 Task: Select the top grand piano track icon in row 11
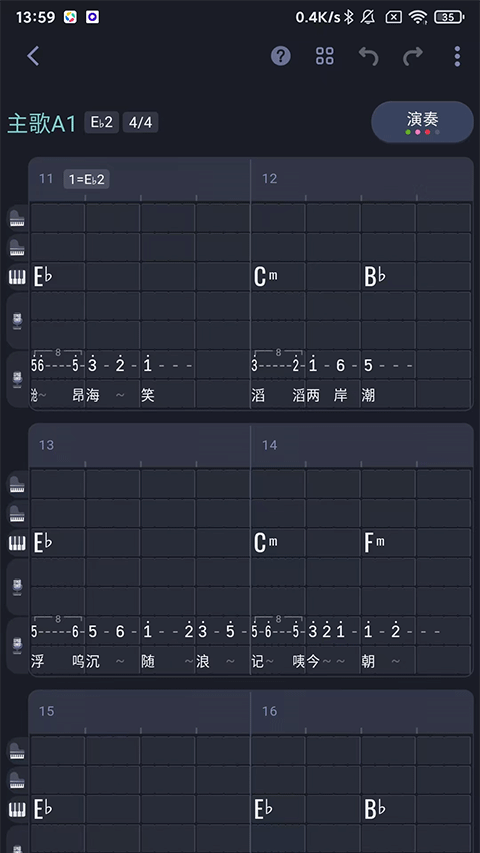tap(17, 219)
